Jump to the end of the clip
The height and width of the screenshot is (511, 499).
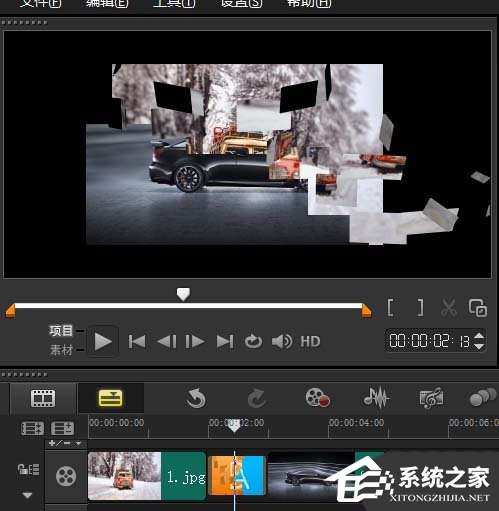tap(225, 342)
